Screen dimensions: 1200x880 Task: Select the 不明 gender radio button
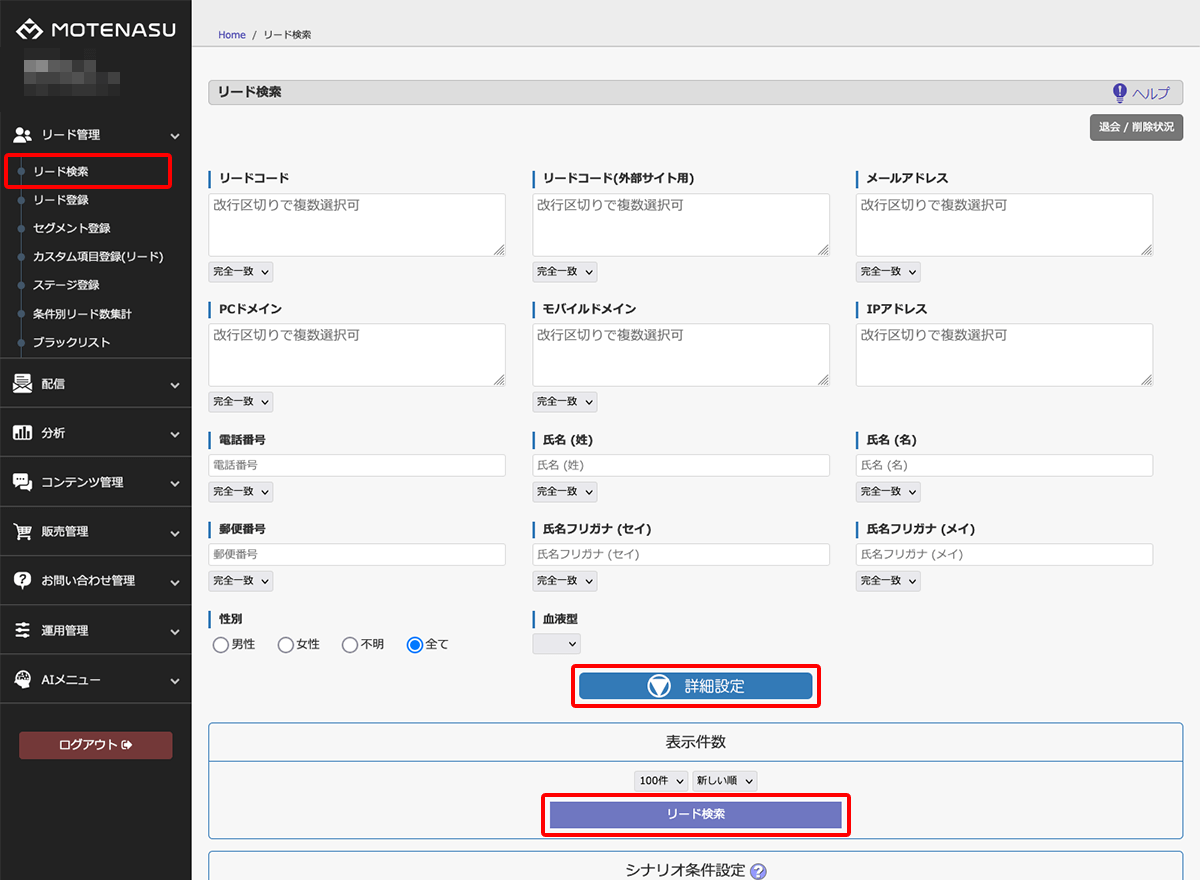pos(350,645)
